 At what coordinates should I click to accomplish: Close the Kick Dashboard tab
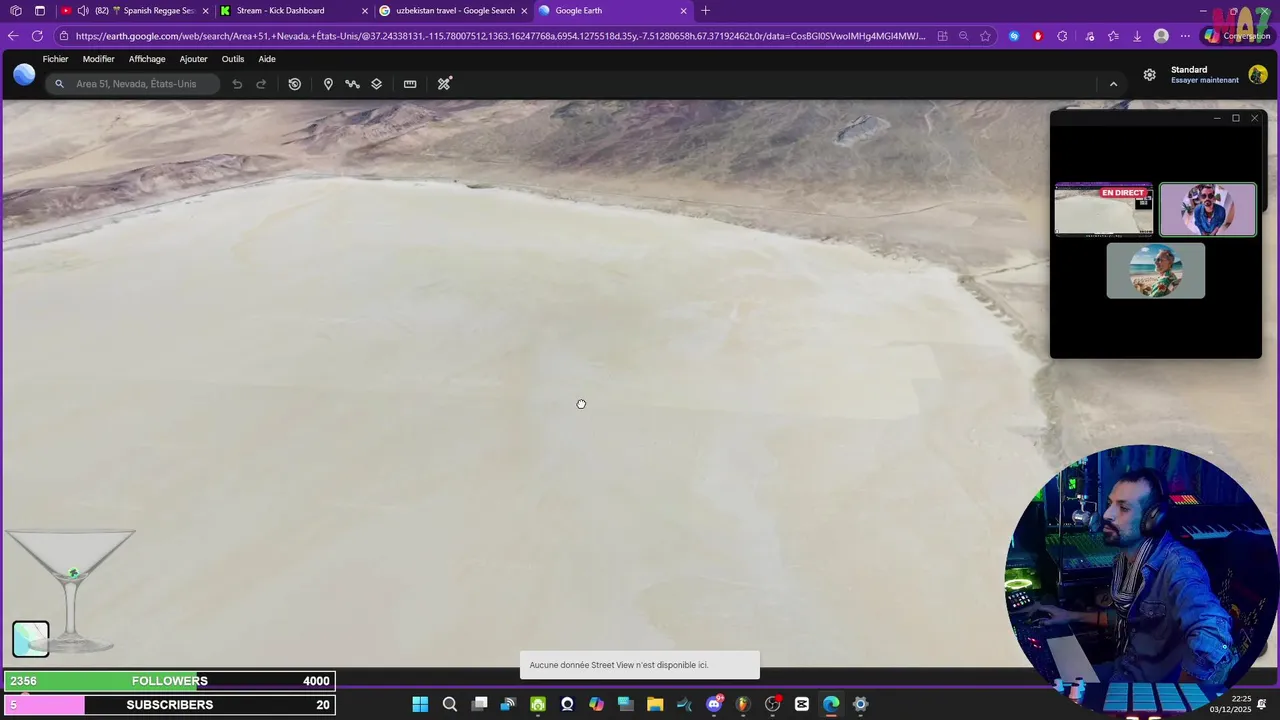point(365,11)
